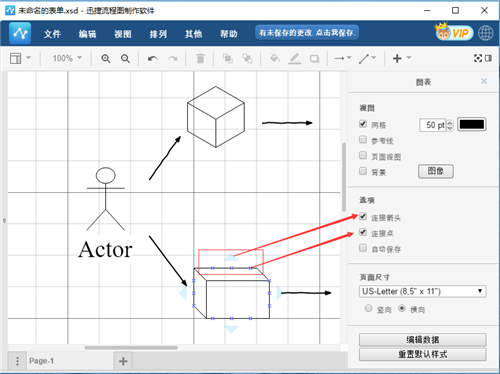Toggle the format panel icon
The height and width of the screenshot is (374, 500).
488,58
